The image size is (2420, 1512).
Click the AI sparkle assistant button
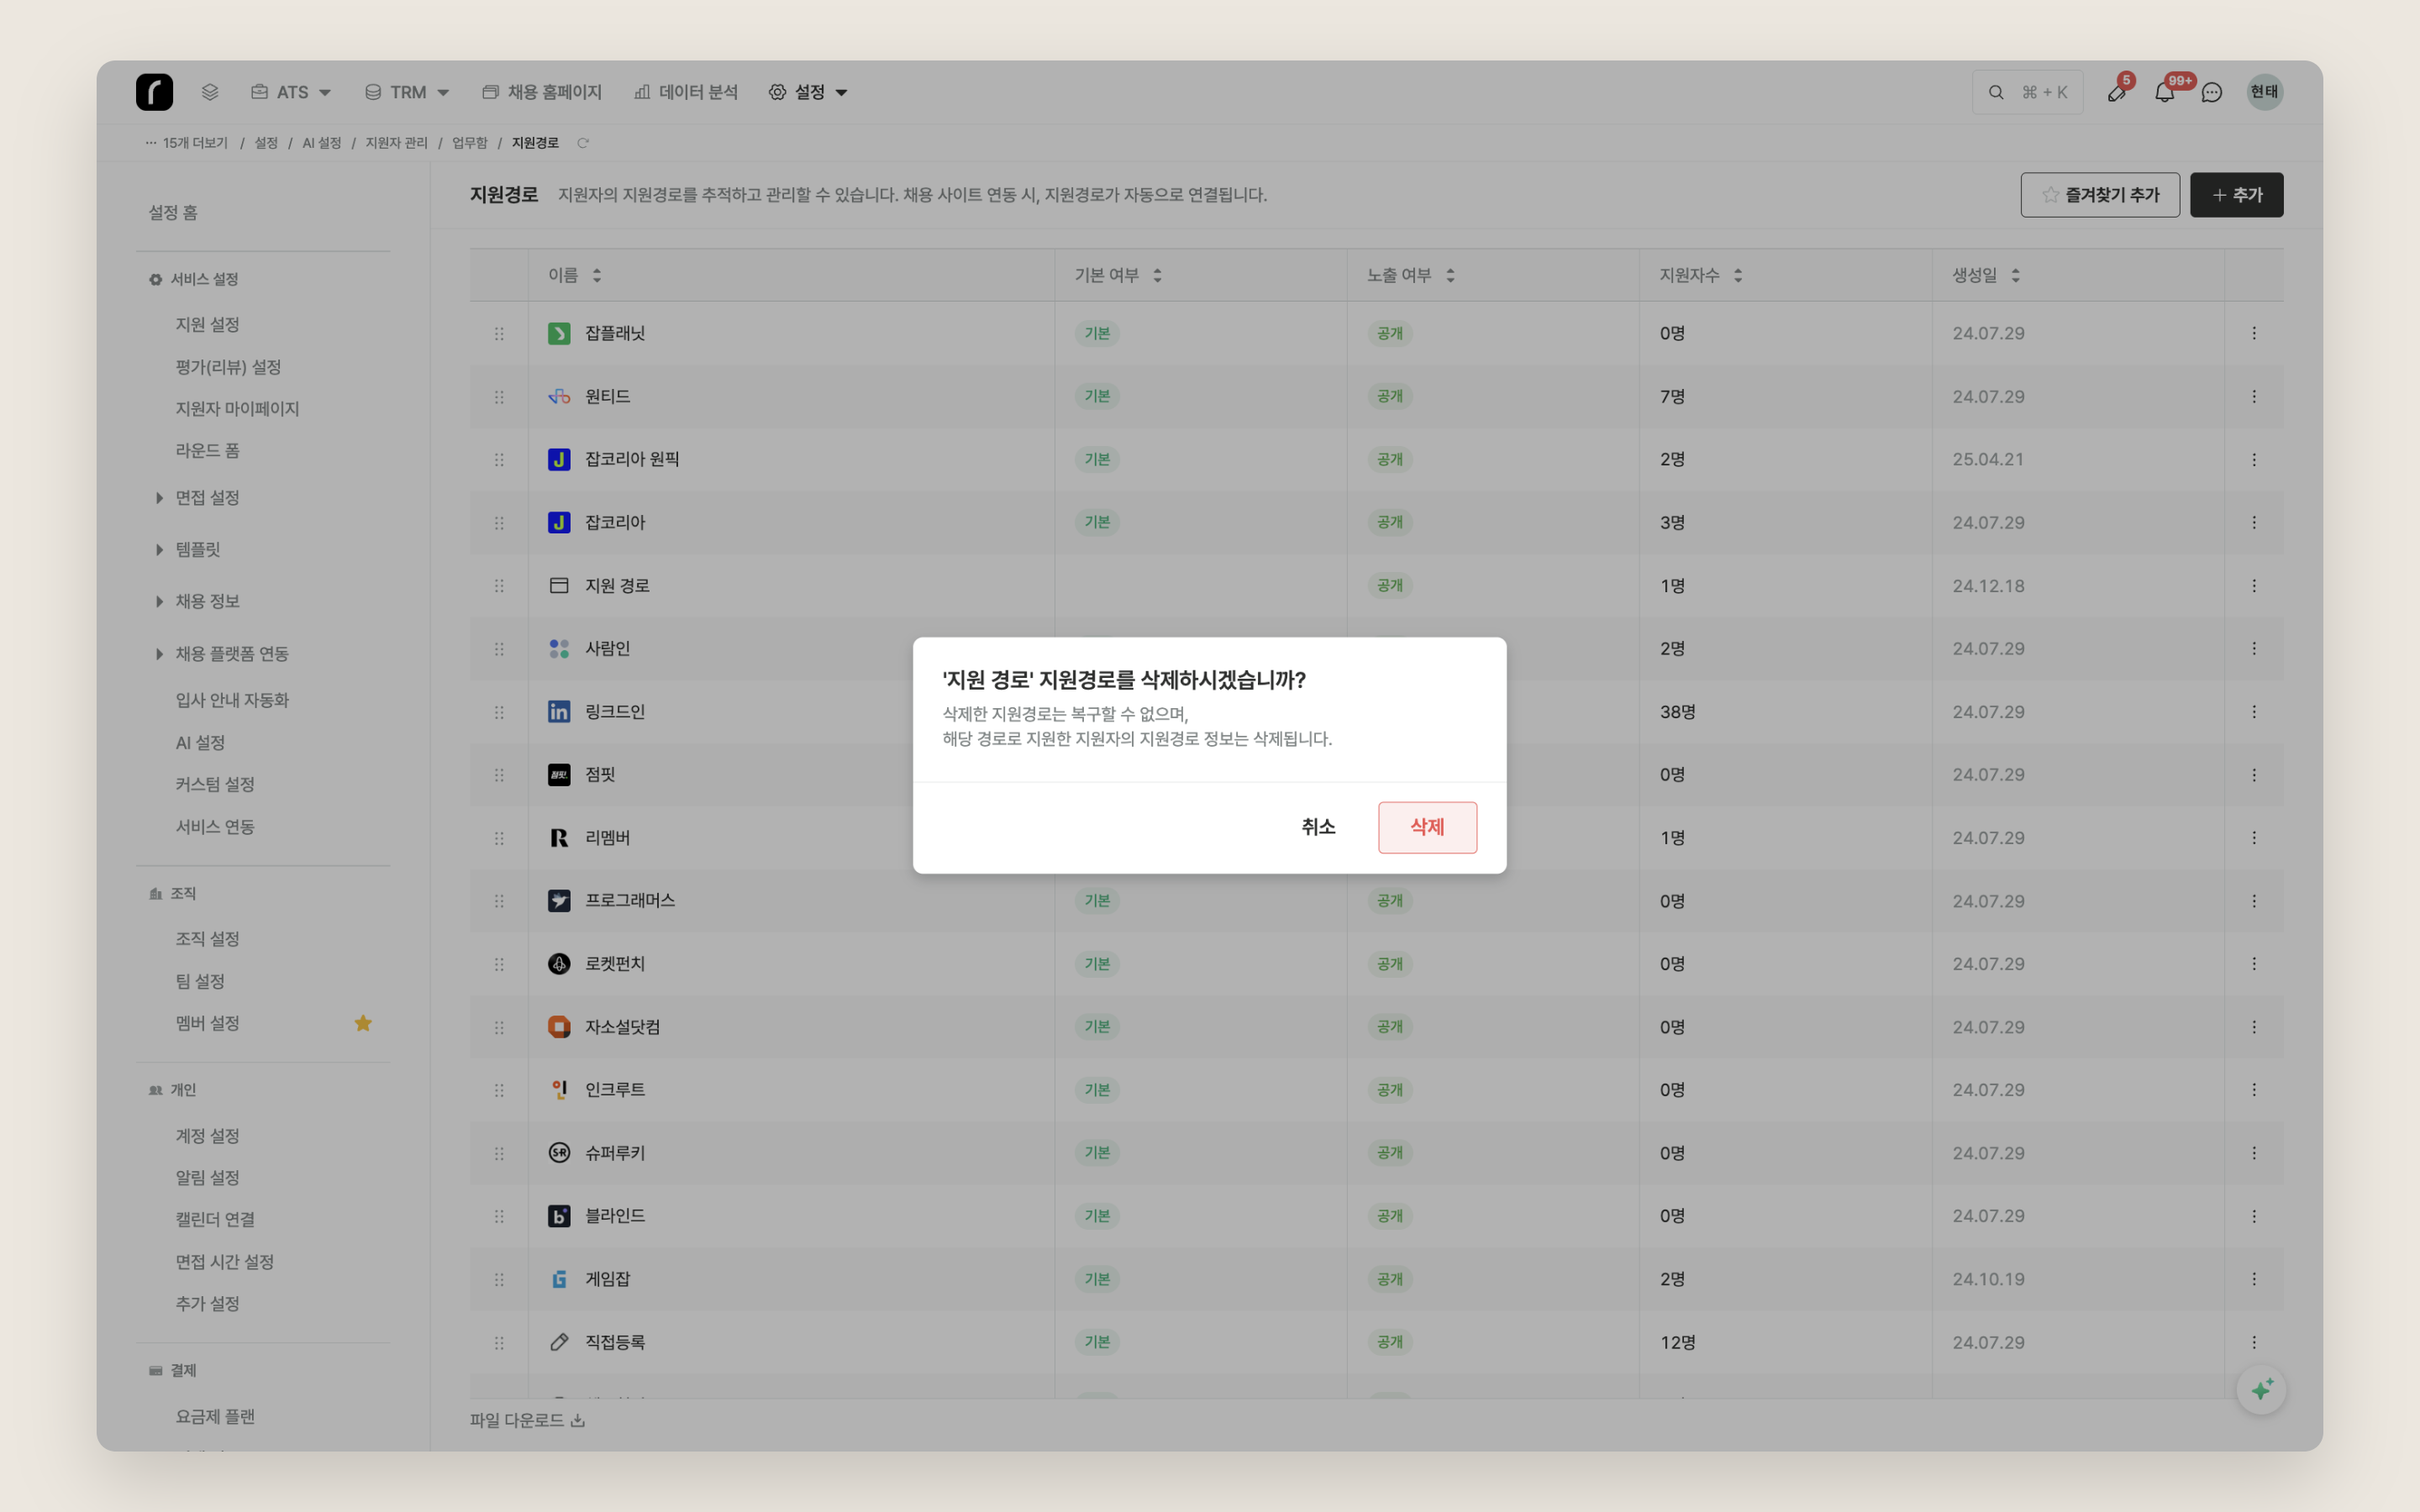click(x=2261, y=1389)
